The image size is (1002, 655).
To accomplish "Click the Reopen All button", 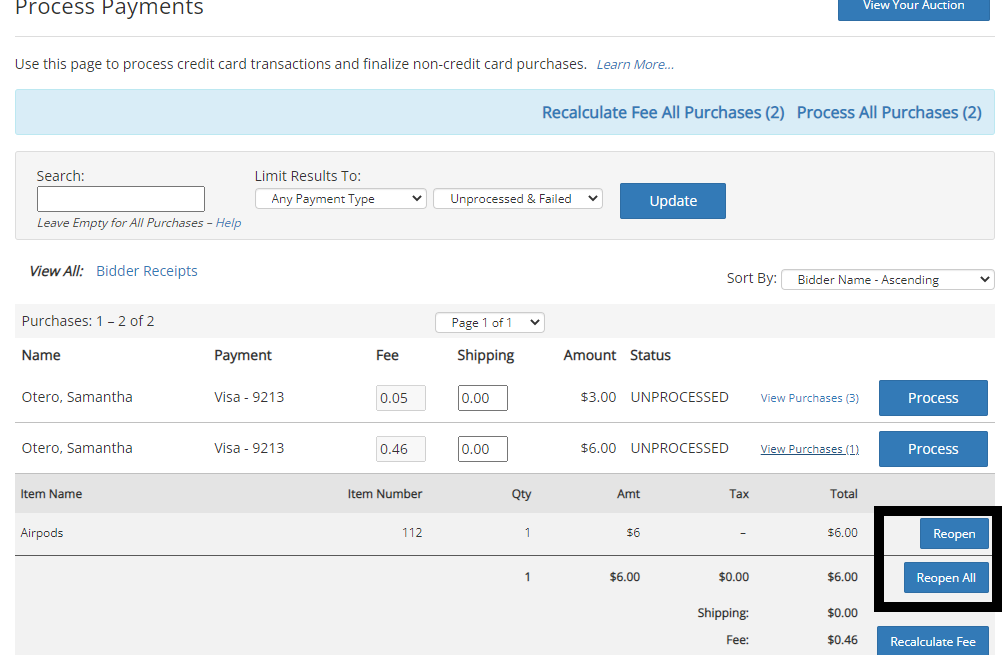I will [x=945, y=578].
